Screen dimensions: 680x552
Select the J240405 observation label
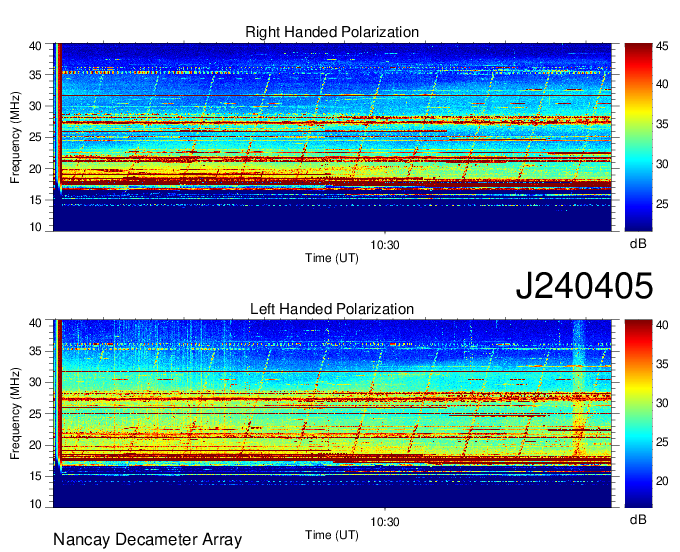(584, 285)
